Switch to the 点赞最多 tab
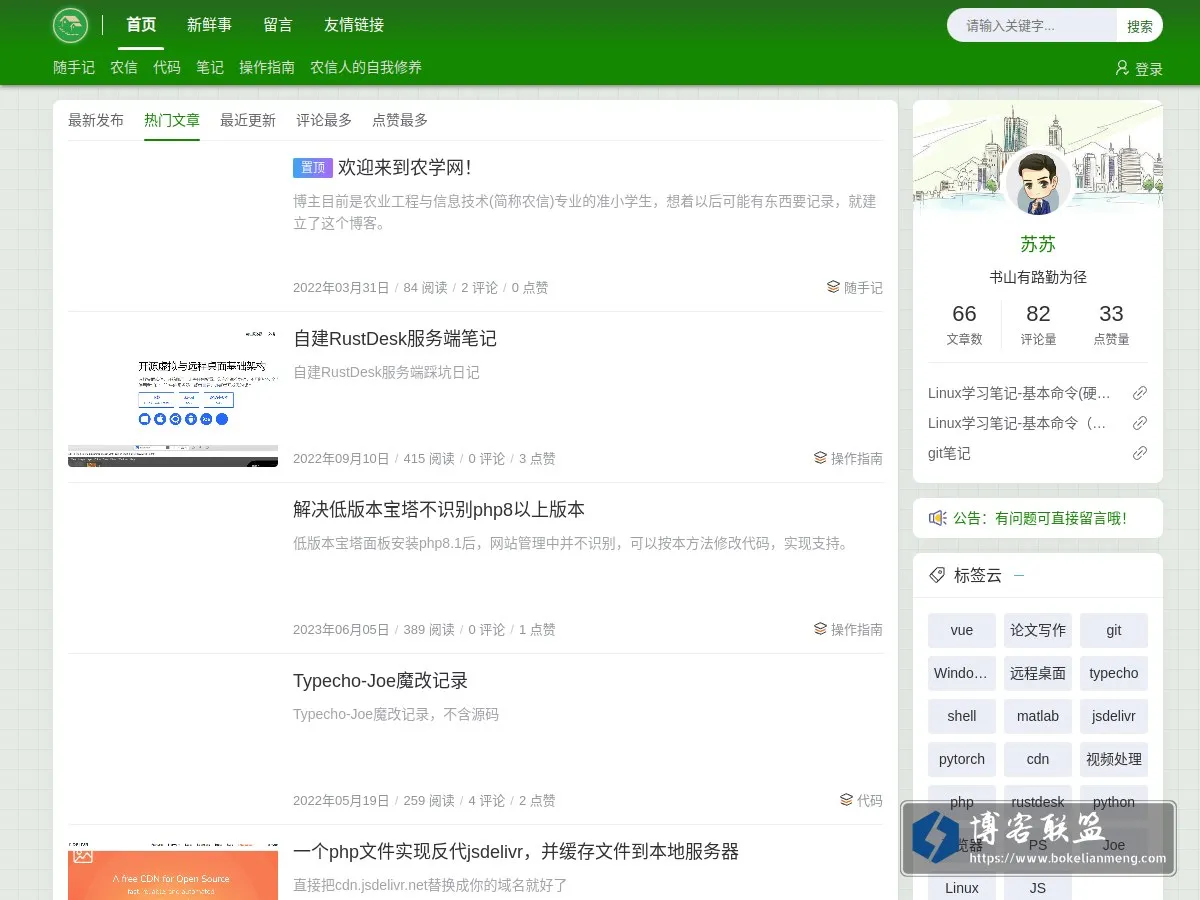Screen dimensions: 1200x900 coord(400,120)
